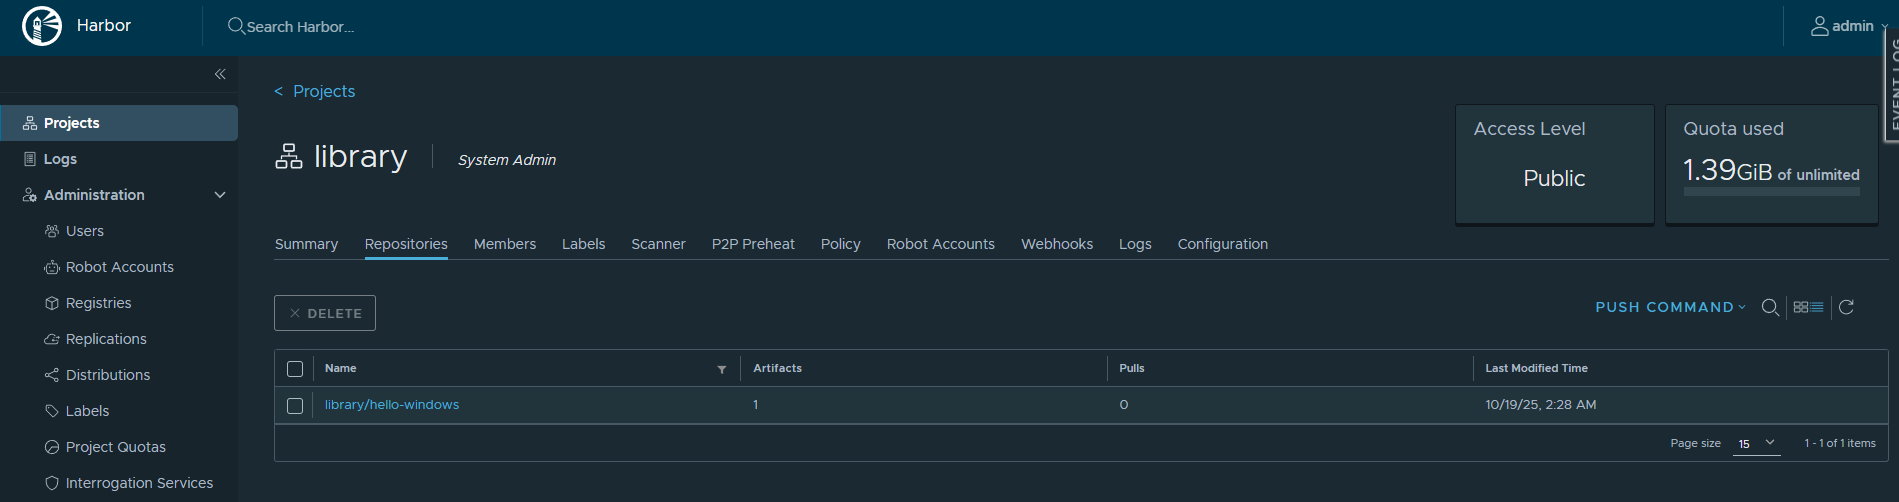Refresh the repositories list

(1846, 307)
